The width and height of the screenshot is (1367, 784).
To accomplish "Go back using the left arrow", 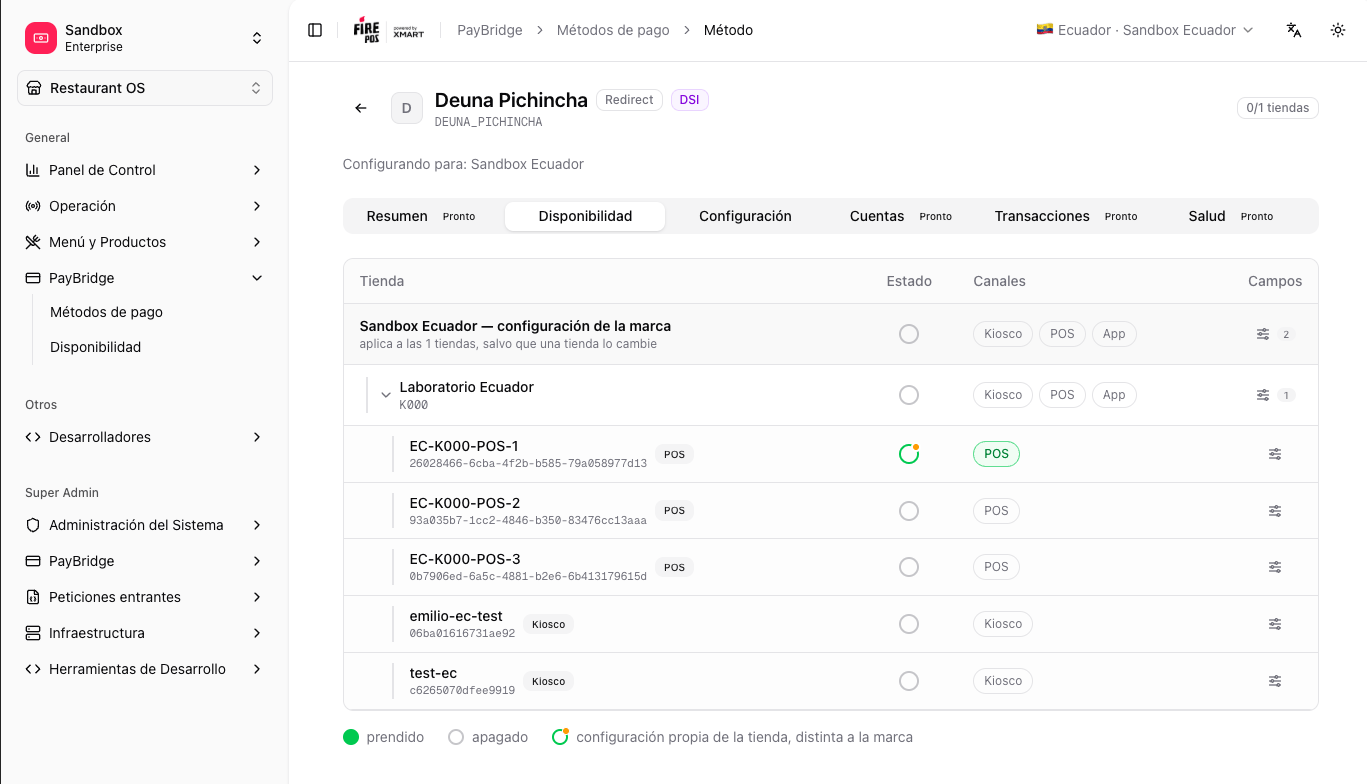I will click(361, 108).
